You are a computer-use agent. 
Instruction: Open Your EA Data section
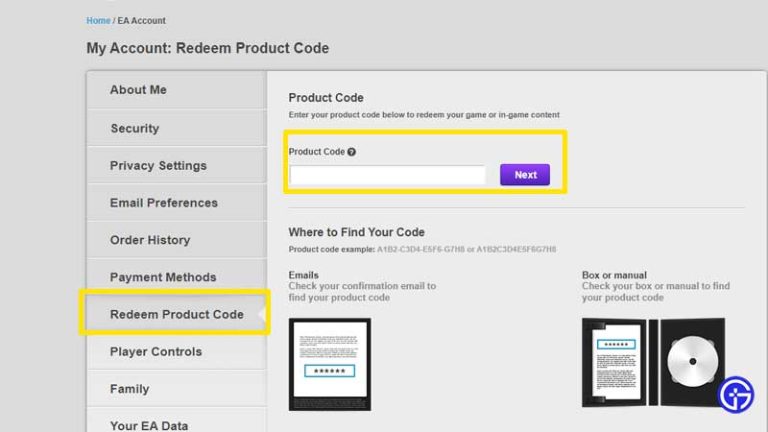point(147,425)
